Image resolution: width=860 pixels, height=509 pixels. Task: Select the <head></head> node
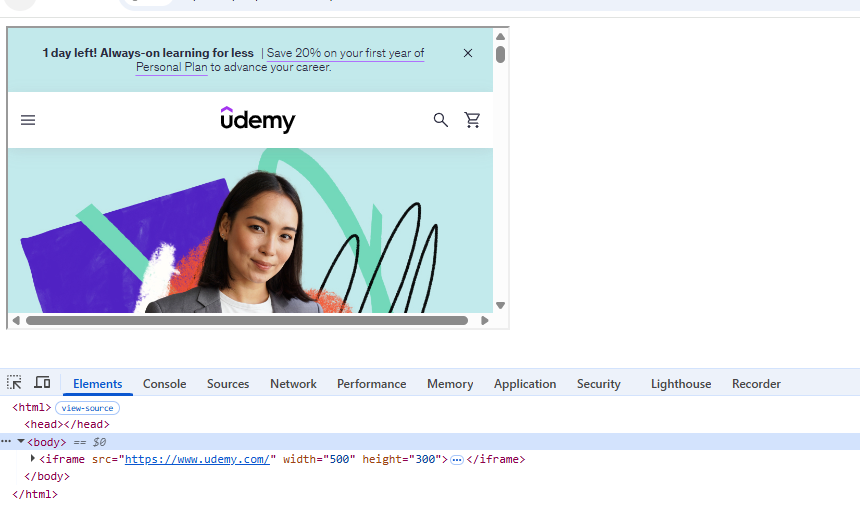[x=67, y=424]
